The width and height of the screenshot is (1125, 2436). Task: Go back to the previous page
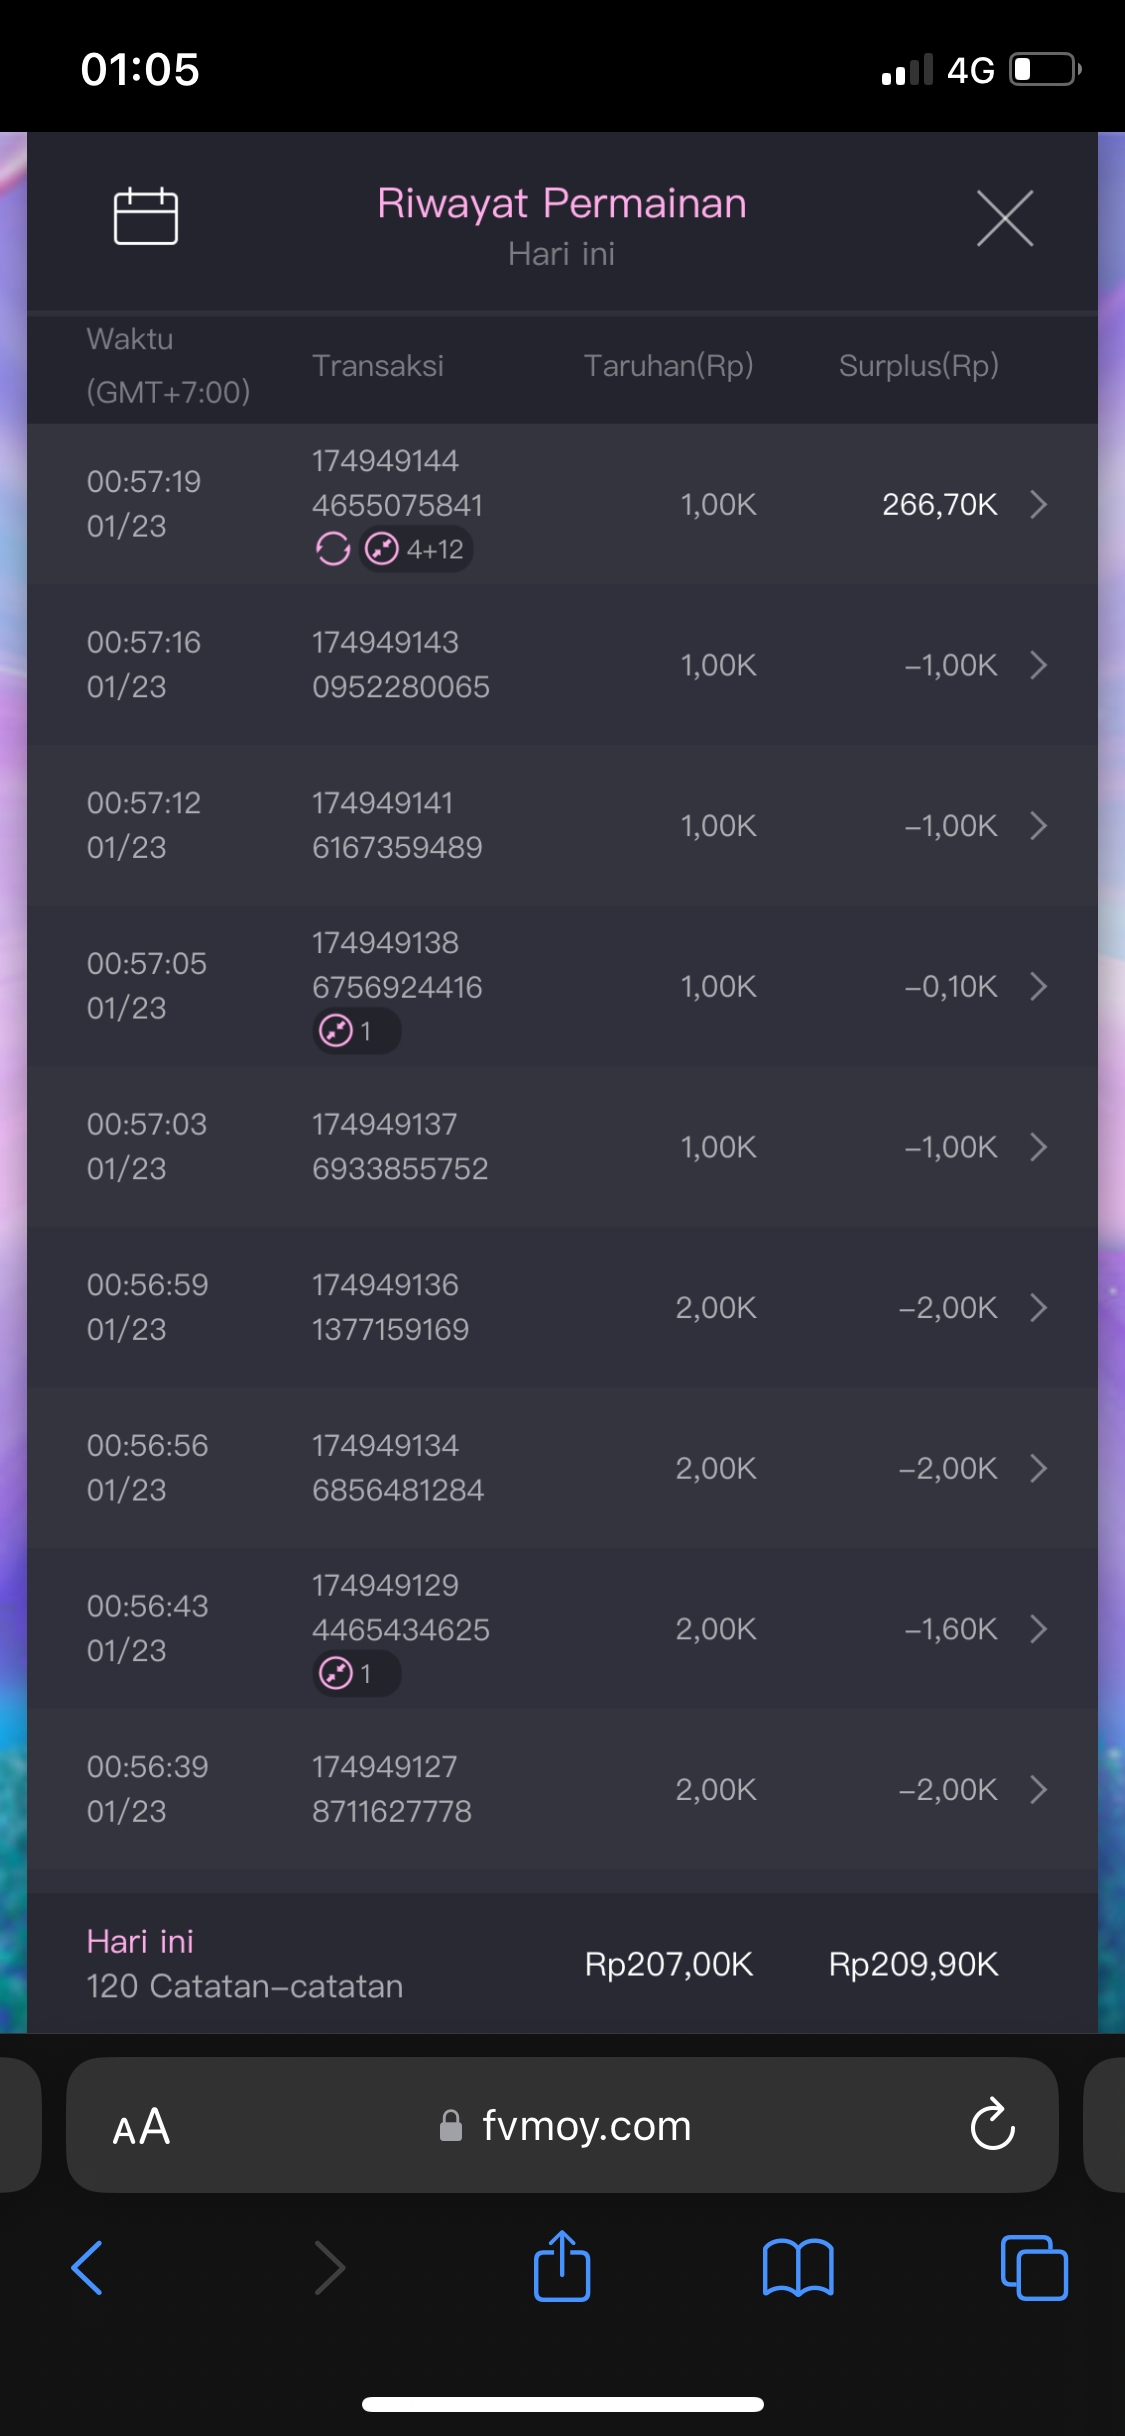pos(88,2267)
